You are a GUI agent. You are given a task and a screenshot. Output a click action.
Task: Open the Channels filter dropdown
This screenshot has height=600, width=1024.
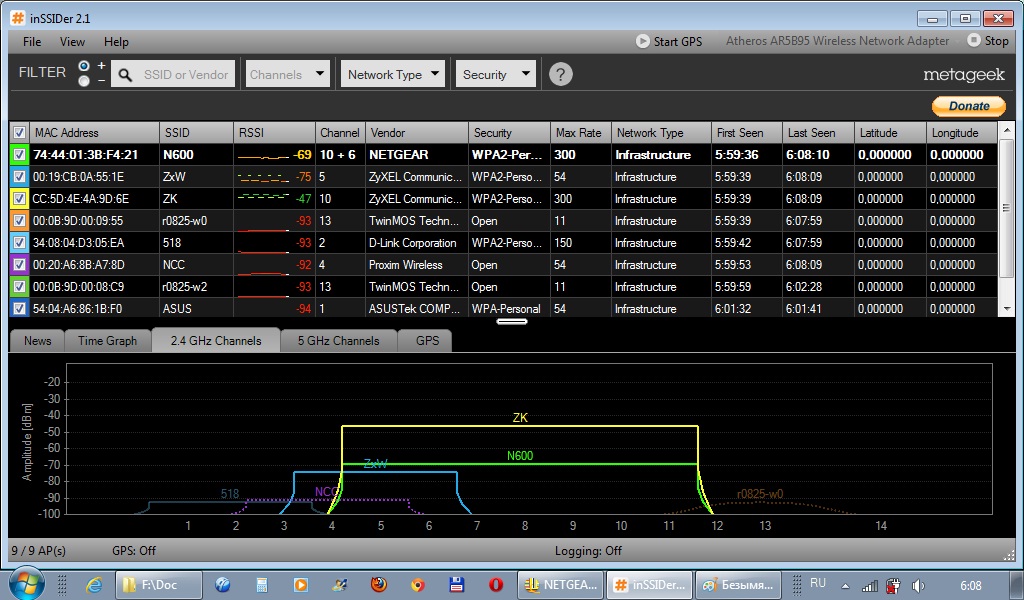(x=287, y=74)
